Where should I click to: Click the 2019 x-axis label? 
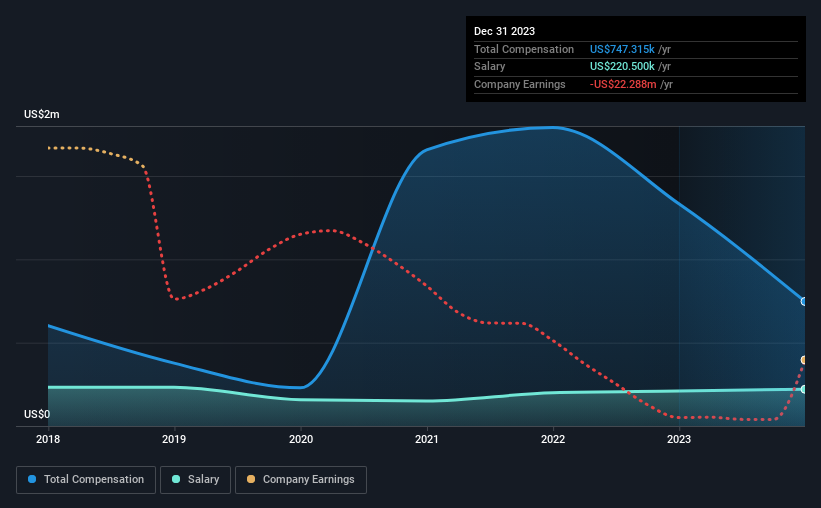click(x=174, y=439)
